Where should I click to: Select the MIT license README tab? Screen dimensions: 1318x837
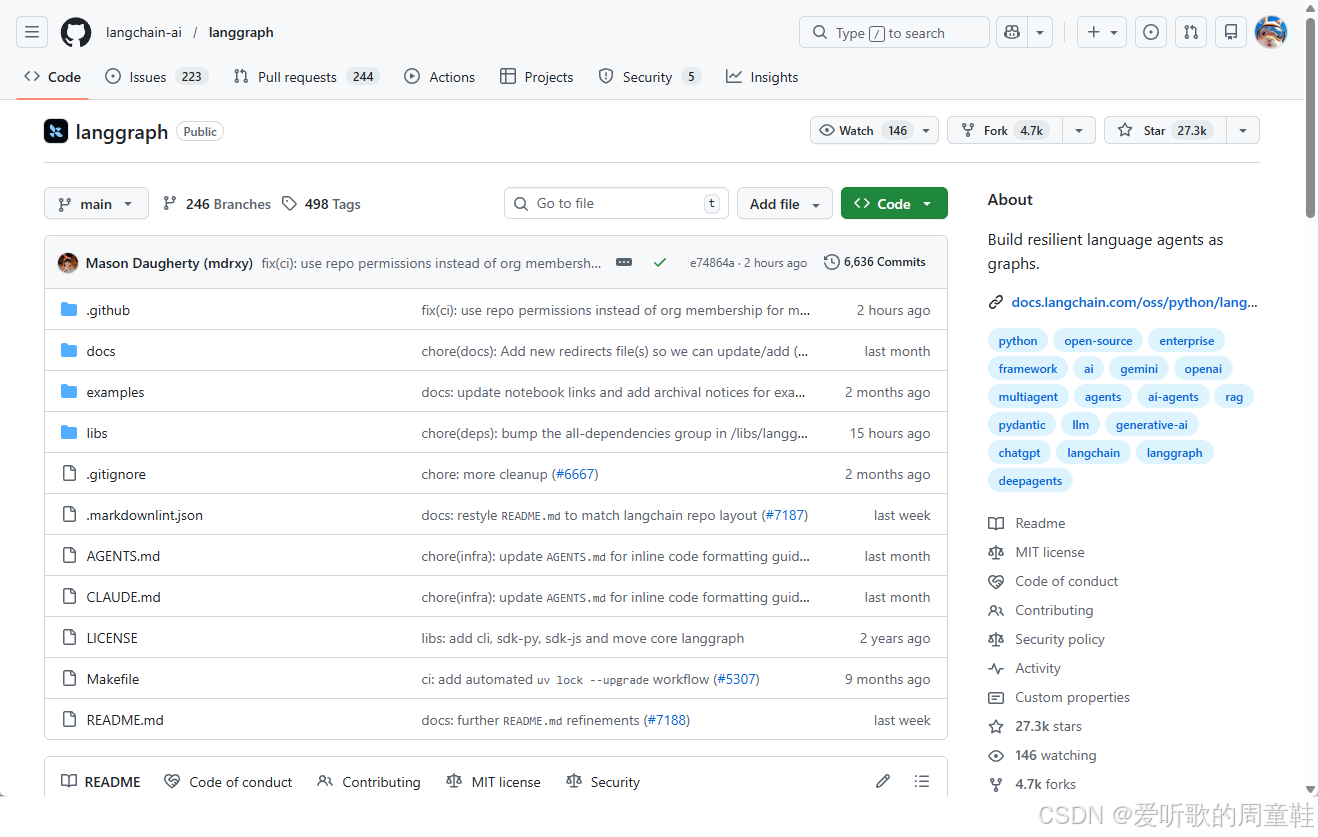493,782
